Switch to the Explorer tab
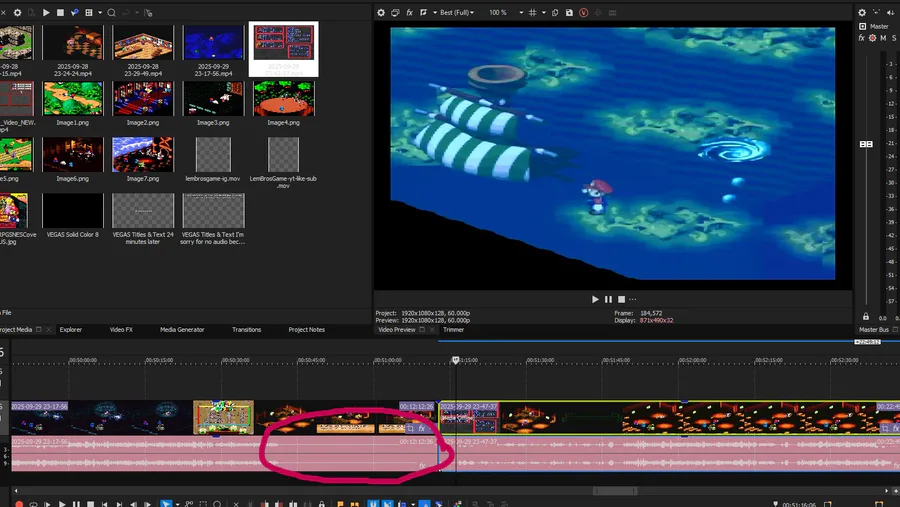Viewport: 900px width, 507px height. (71, 330)
